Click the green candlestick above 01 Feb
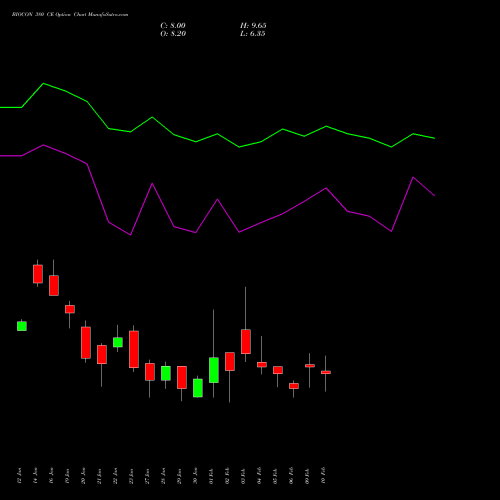This screenshot has height=500, width=500. (214, 370)
